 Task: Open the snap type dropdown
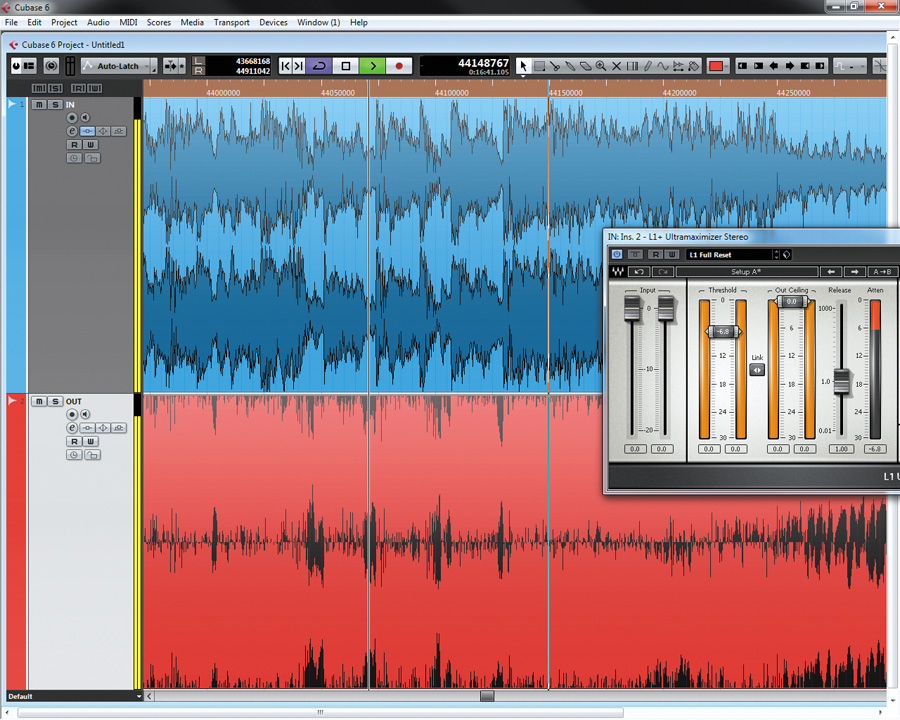(851, 66)
